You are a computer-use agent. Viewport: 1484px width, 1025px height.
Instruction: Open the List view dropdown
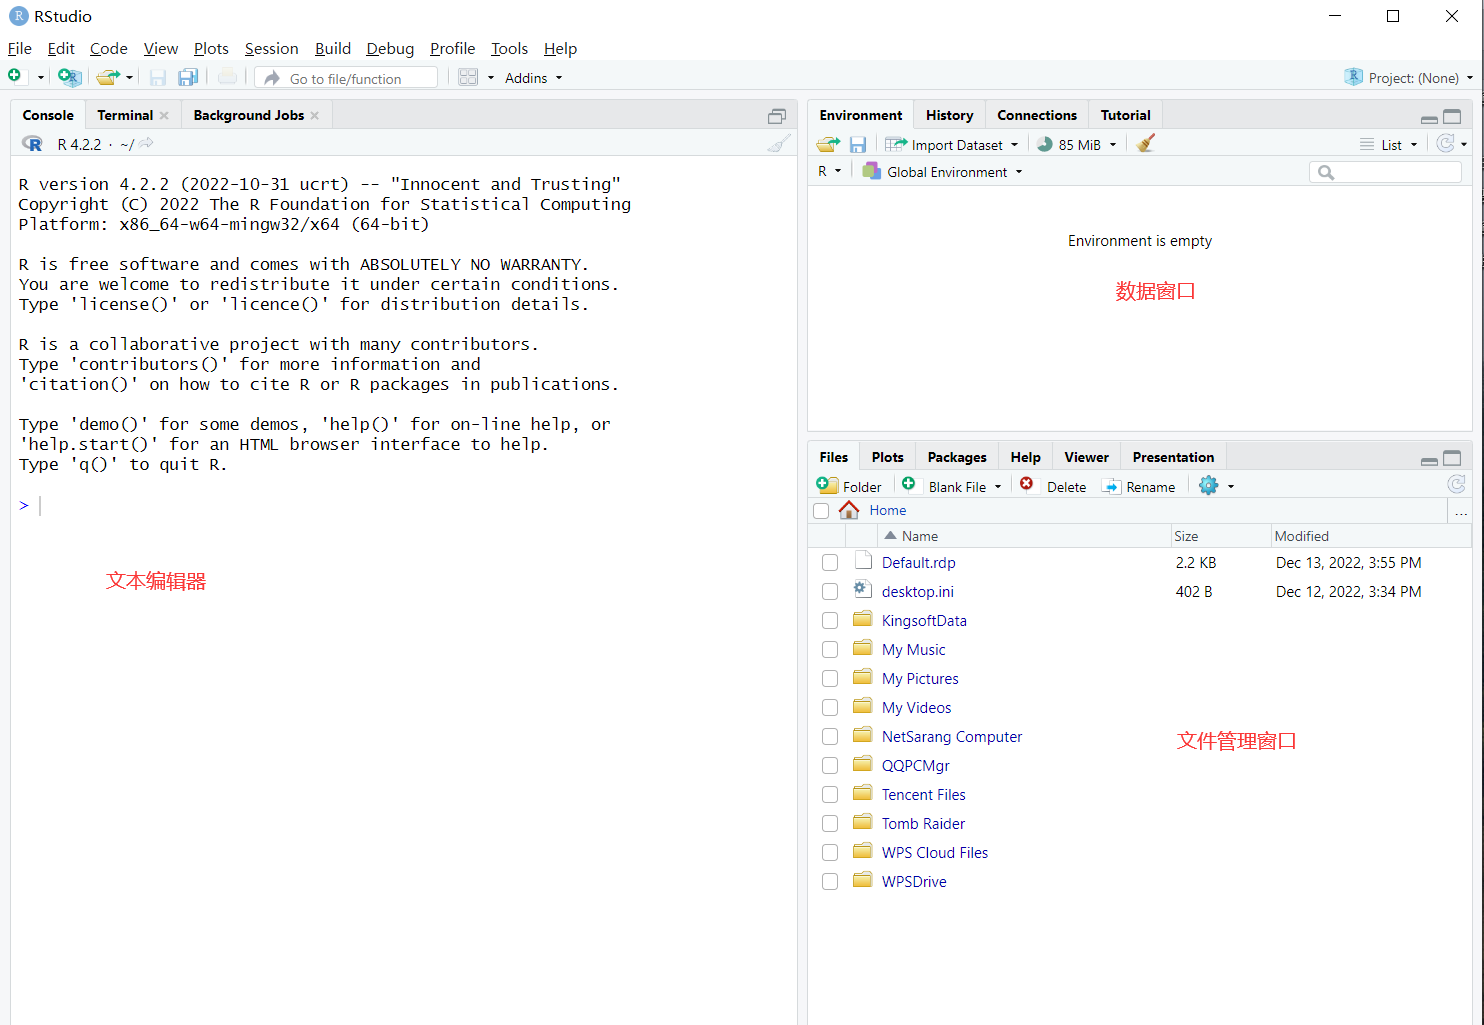1389,145
